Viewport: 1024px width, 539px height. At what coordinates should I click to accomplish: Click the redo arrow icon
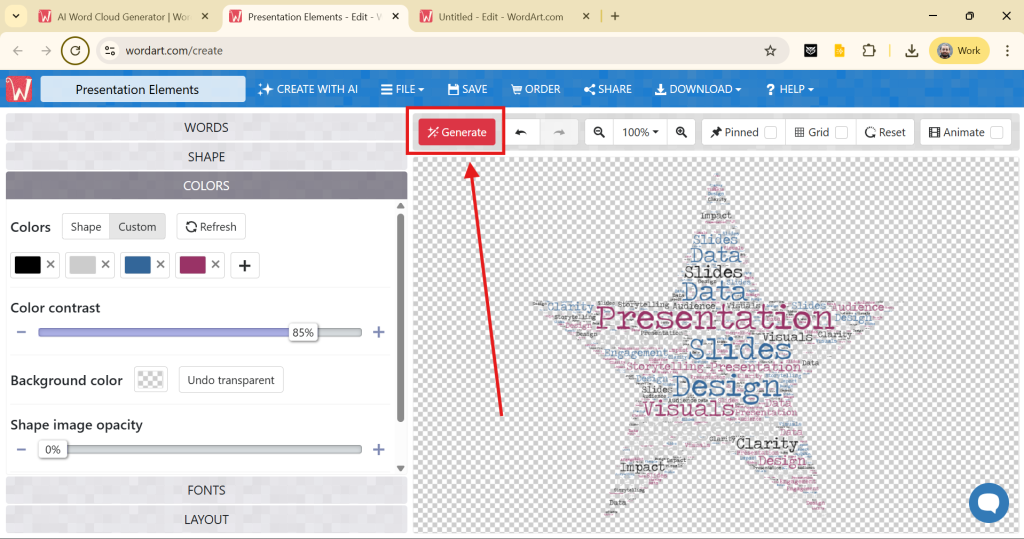[x=559, y=132]
